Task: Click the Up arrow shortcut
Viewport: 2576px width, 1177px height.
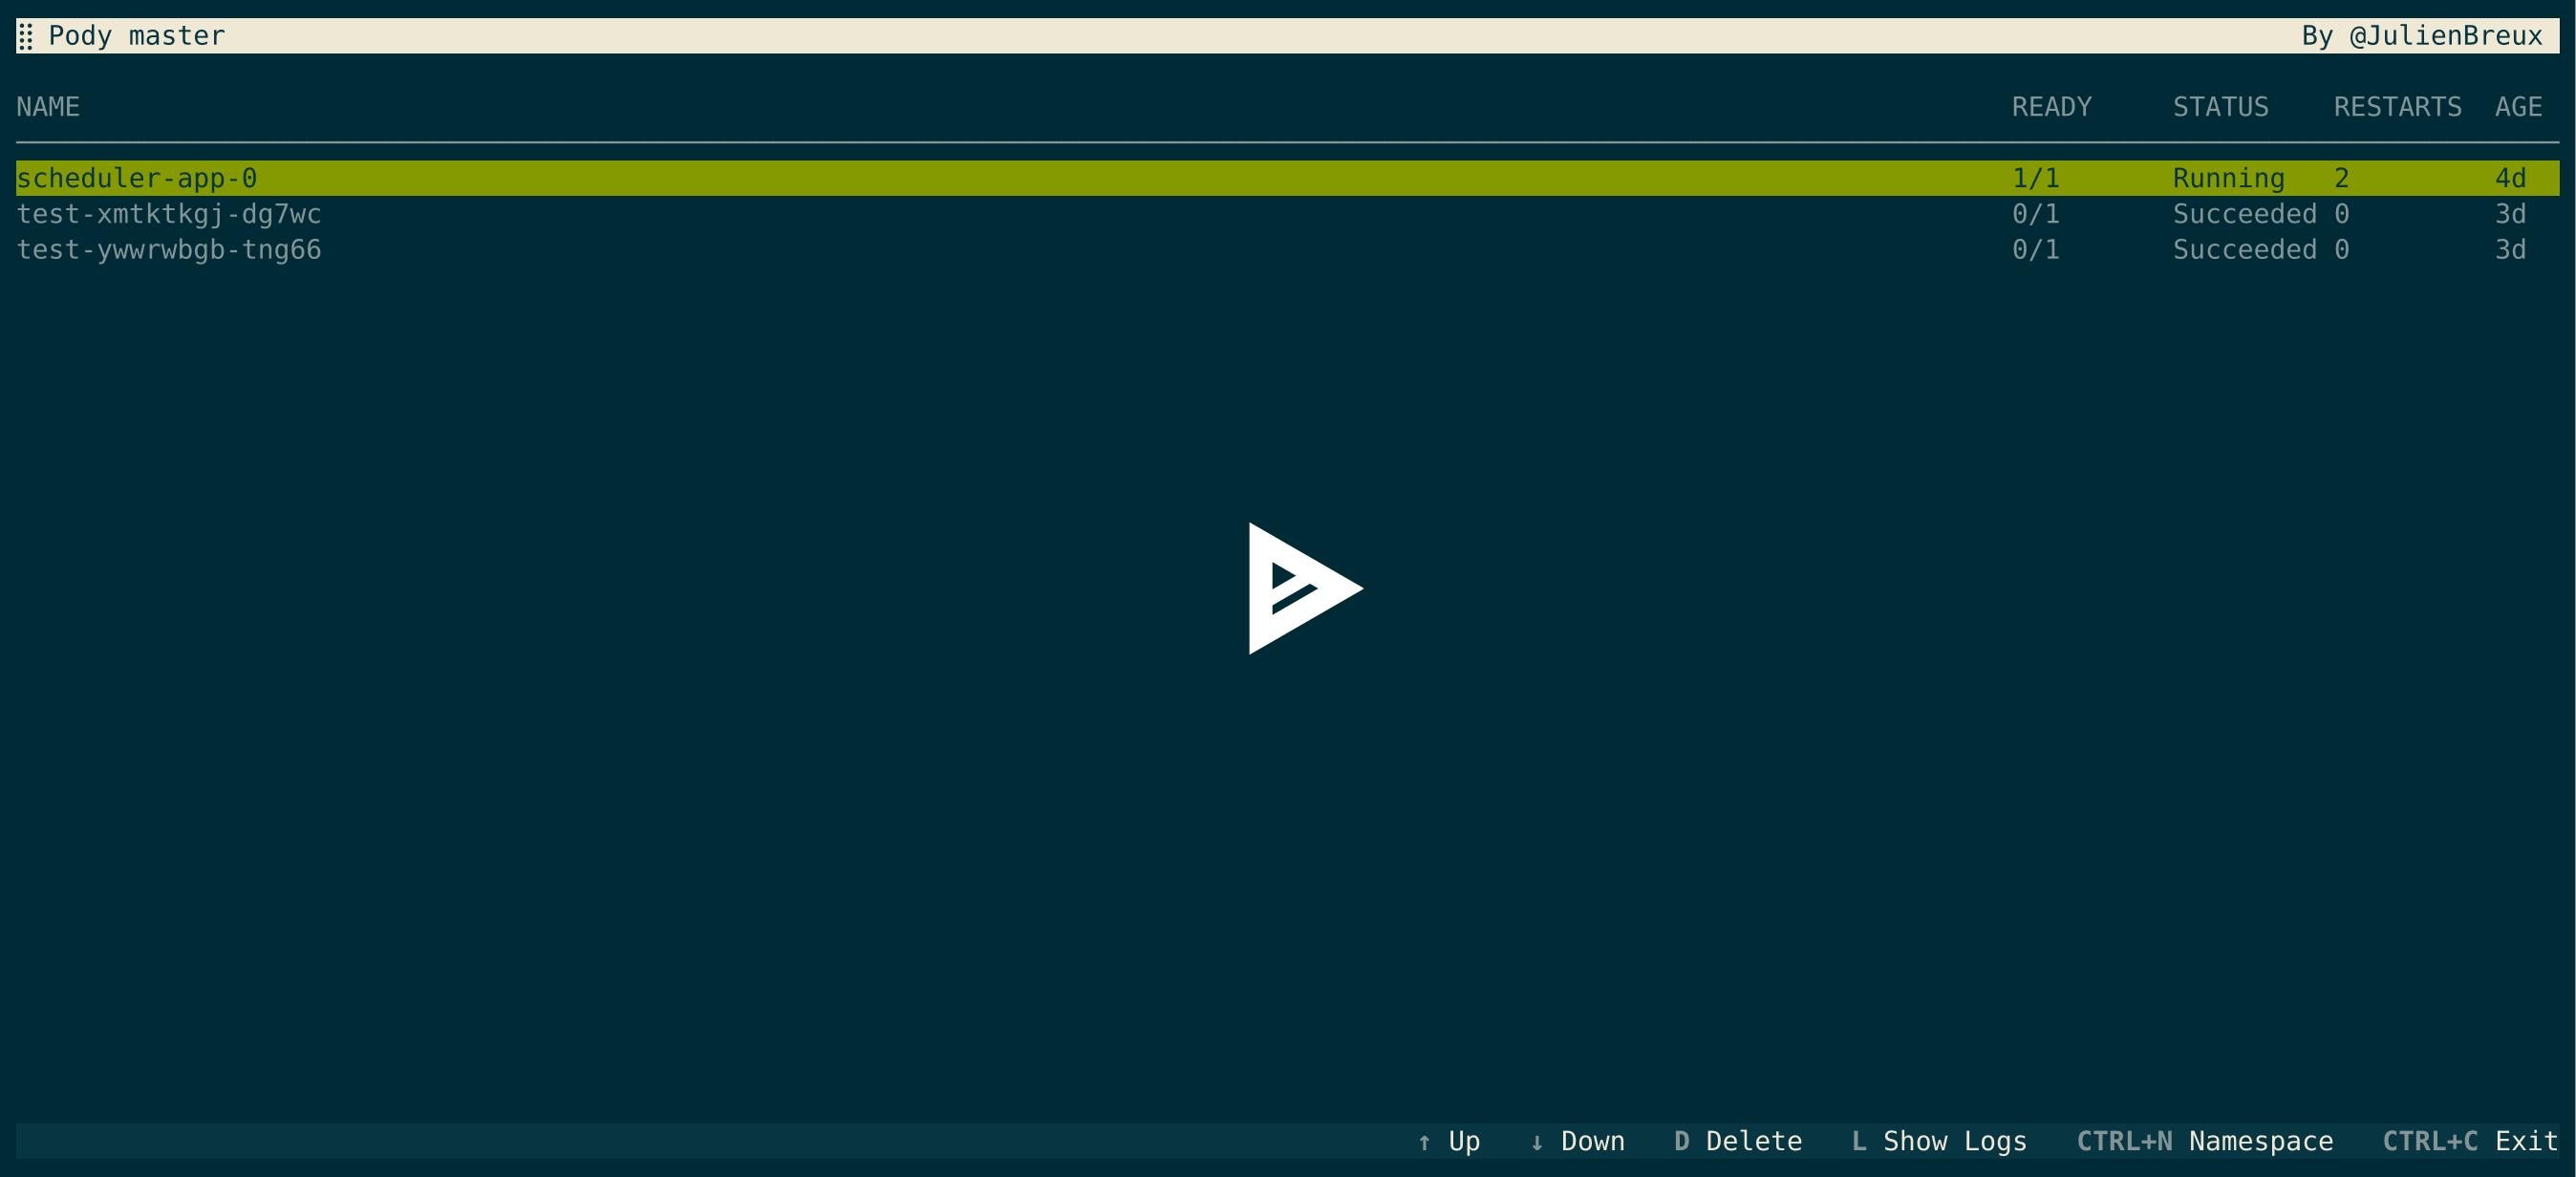Action: point(1448,1141)
